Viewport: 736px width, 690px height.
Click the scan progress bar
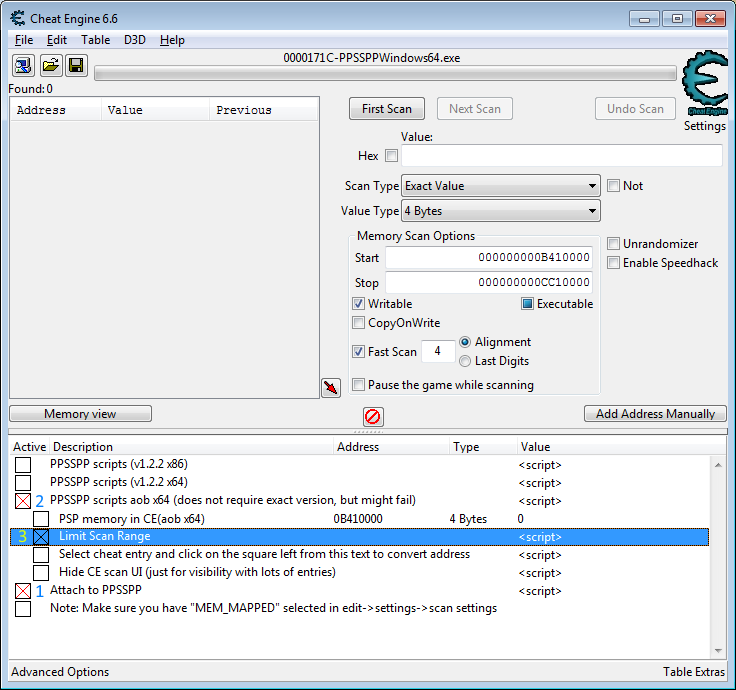click(385, 73)
